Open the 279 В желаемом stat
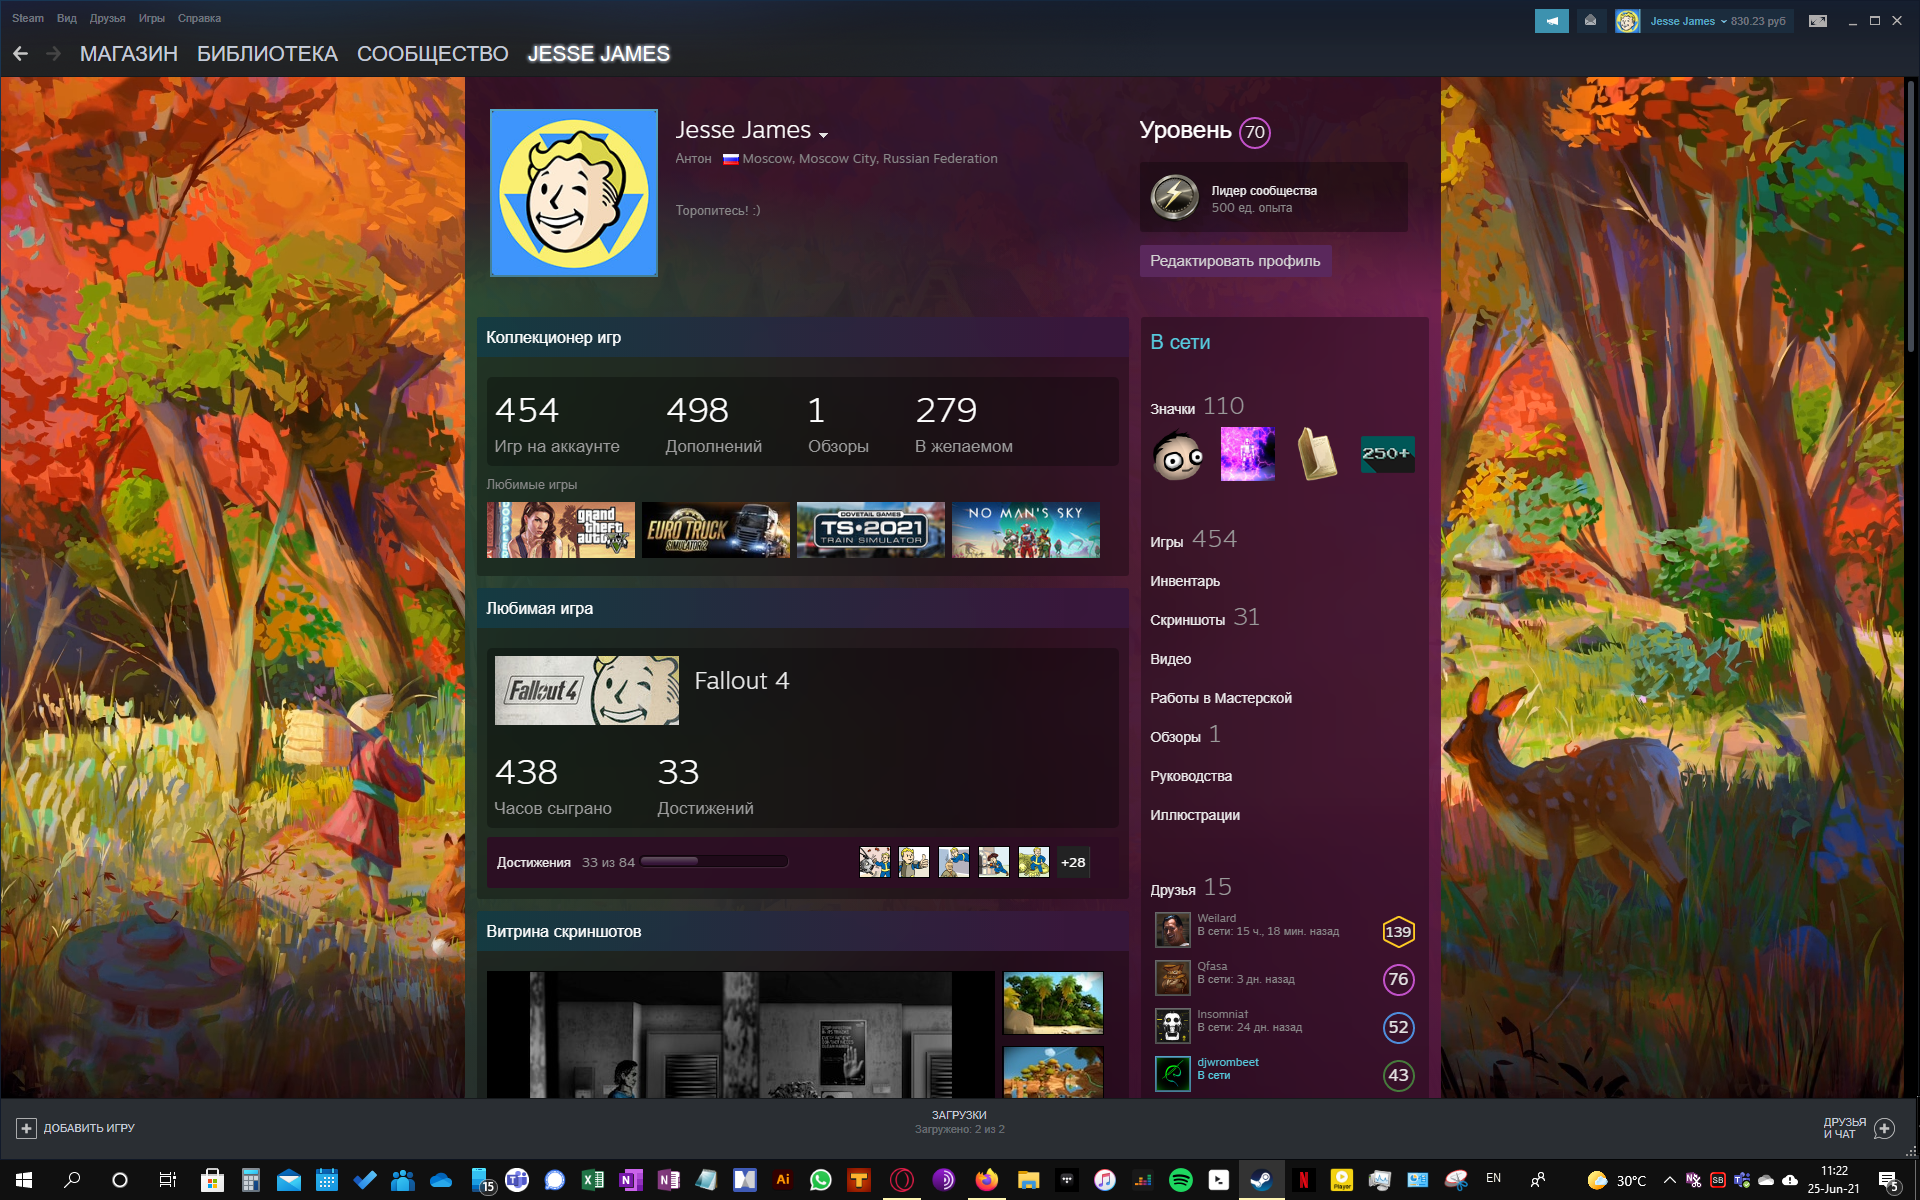Viewport: 1920px width, 1200px height. click(x=964, y=424)
